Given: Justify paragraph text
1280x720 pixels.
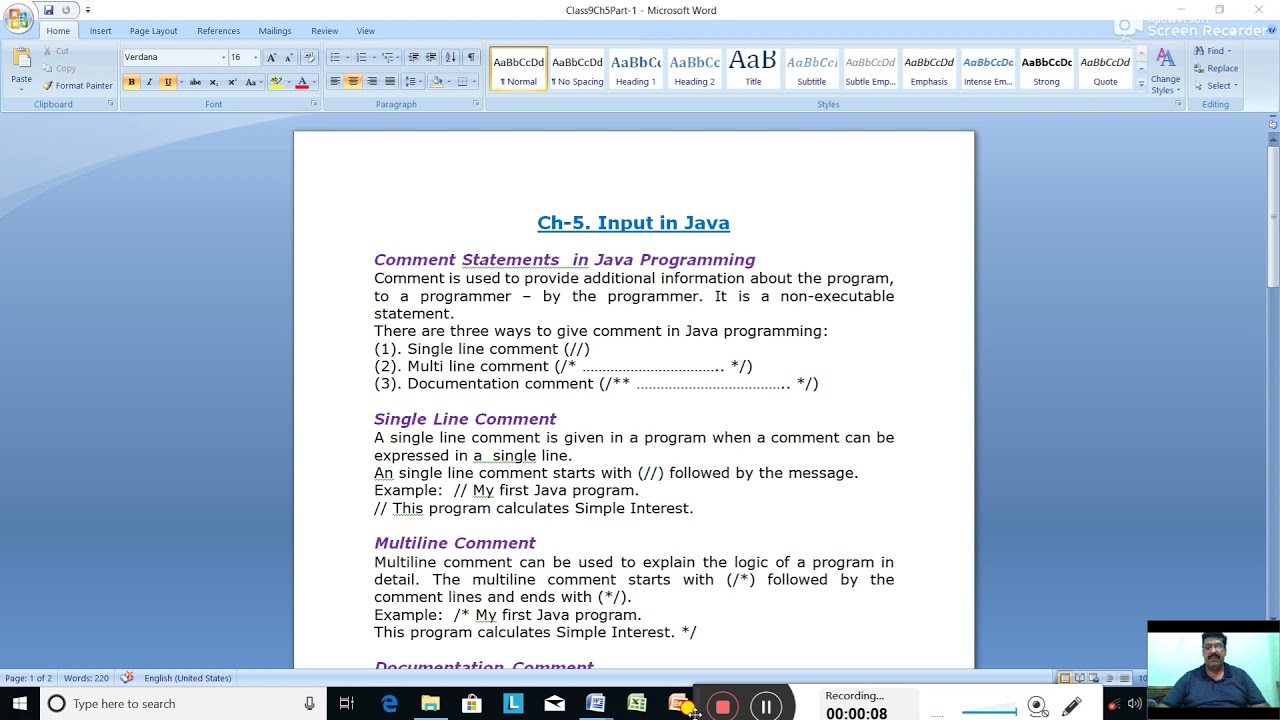Looking at the screenshot, I should pos(390,82).
